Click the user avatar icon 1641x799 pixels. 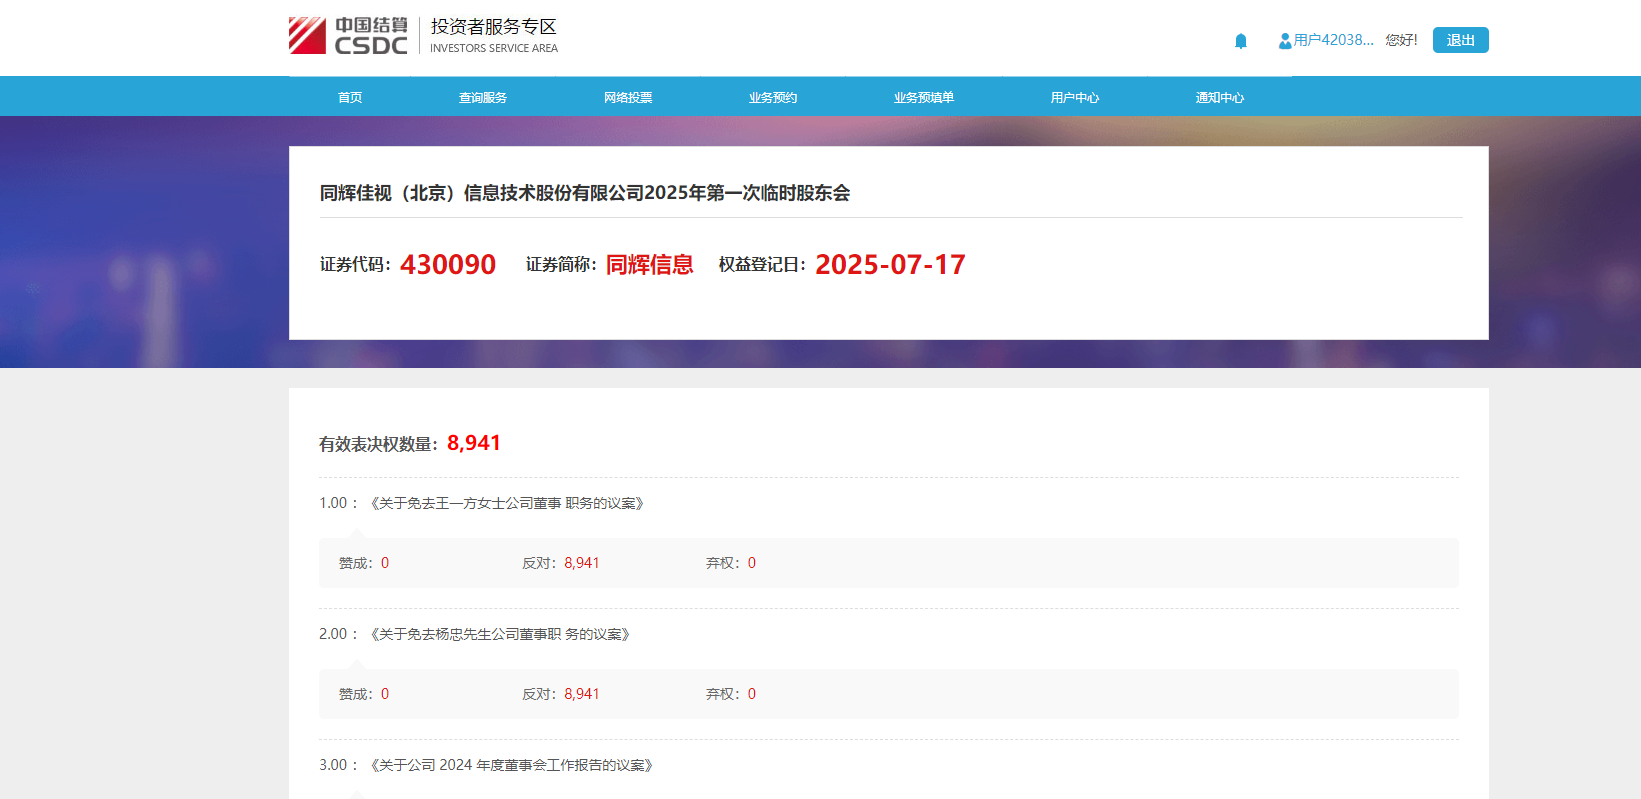coord(1285,41)
